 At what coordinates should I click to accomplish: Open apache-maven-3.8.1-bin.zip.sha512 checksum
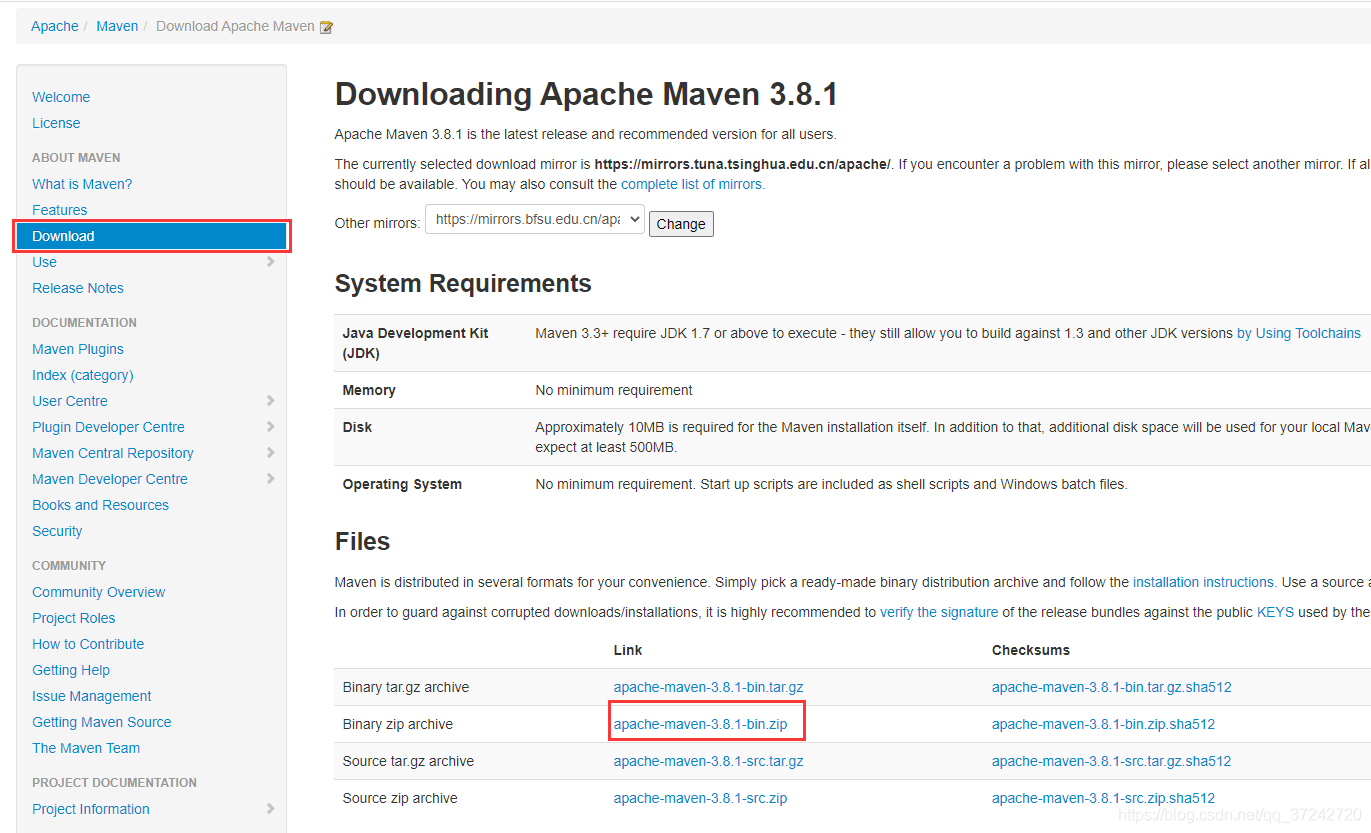pyautogui.click(x=1104, y=724)
